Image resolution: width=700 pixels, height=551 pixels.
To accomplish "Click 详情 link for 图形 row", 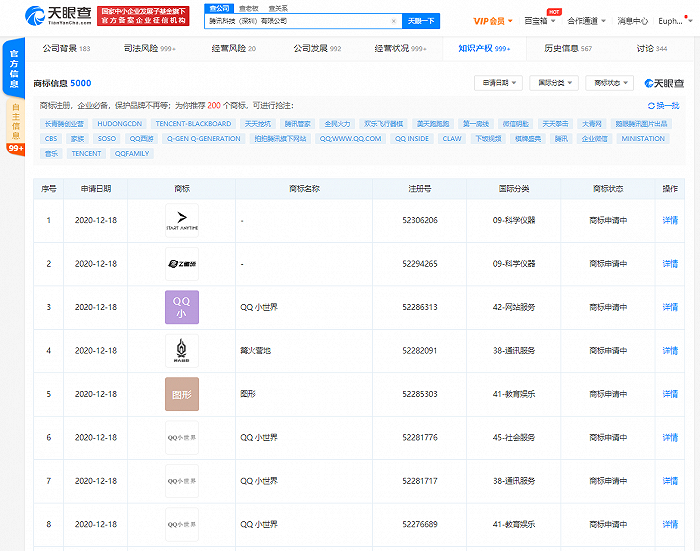I will (x=670, y=394).
